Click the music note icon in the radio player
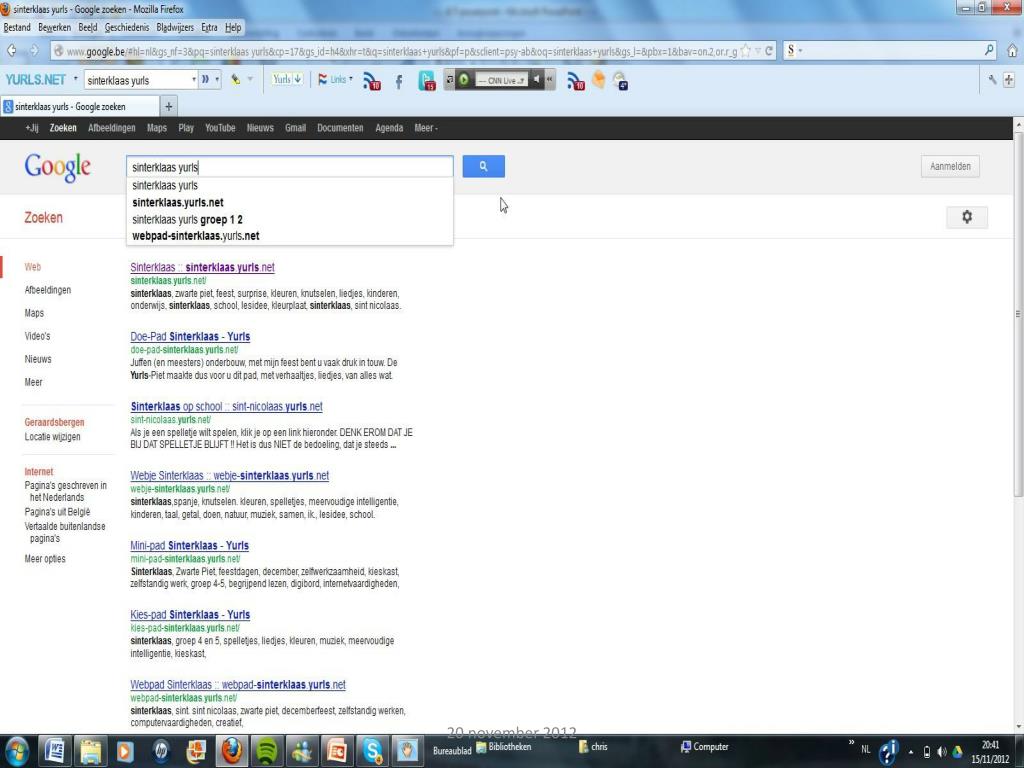Screen dimensions: 1024x768 [449, 80]
